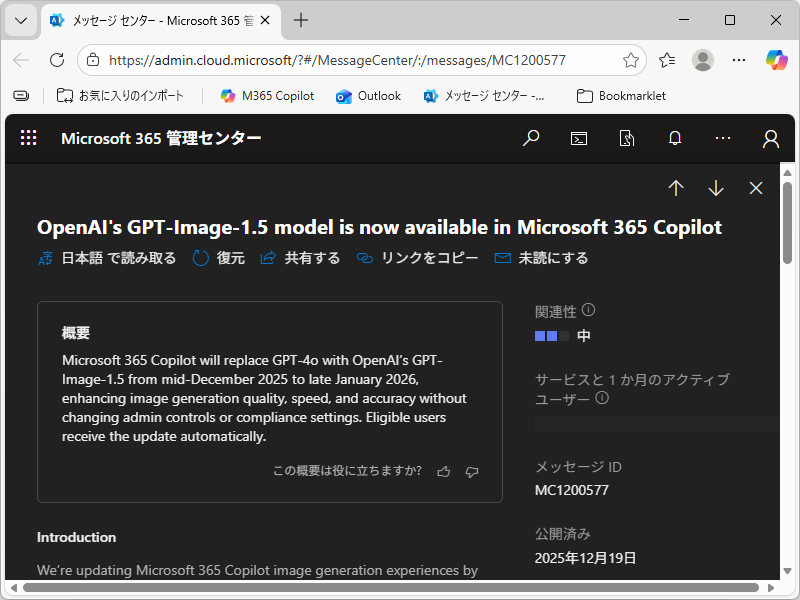
Task: Click 日本語 で読み取る translate button
Action: pos(107,258)
